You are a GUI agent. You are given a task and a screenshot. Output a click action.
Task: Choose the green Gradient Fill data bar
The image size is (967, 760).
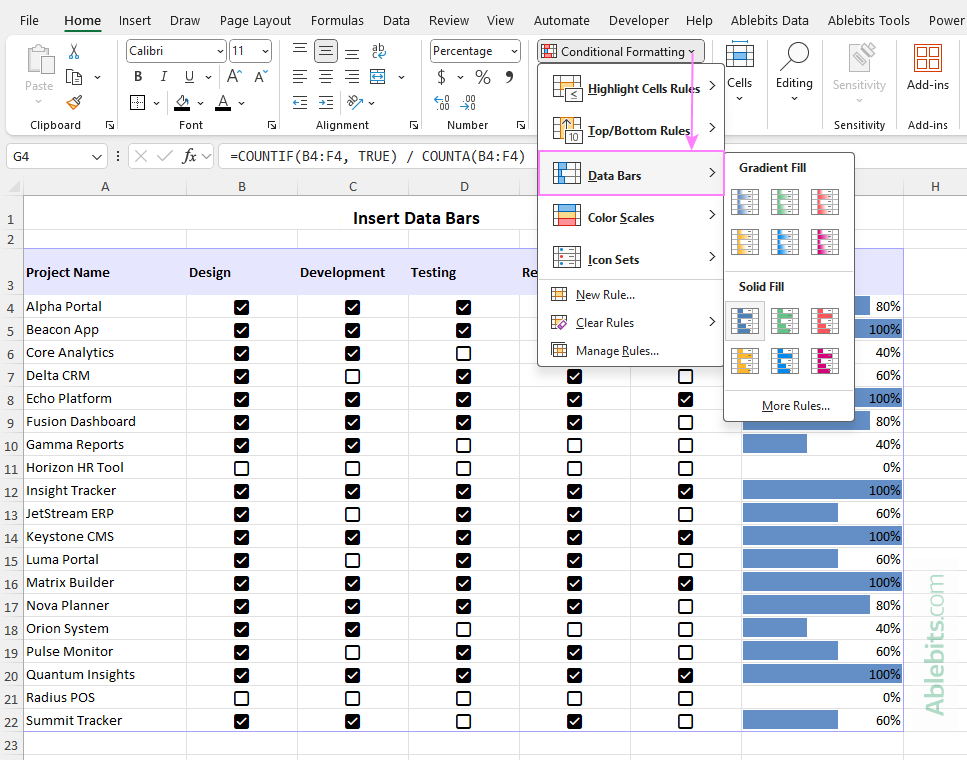(785, 201)
